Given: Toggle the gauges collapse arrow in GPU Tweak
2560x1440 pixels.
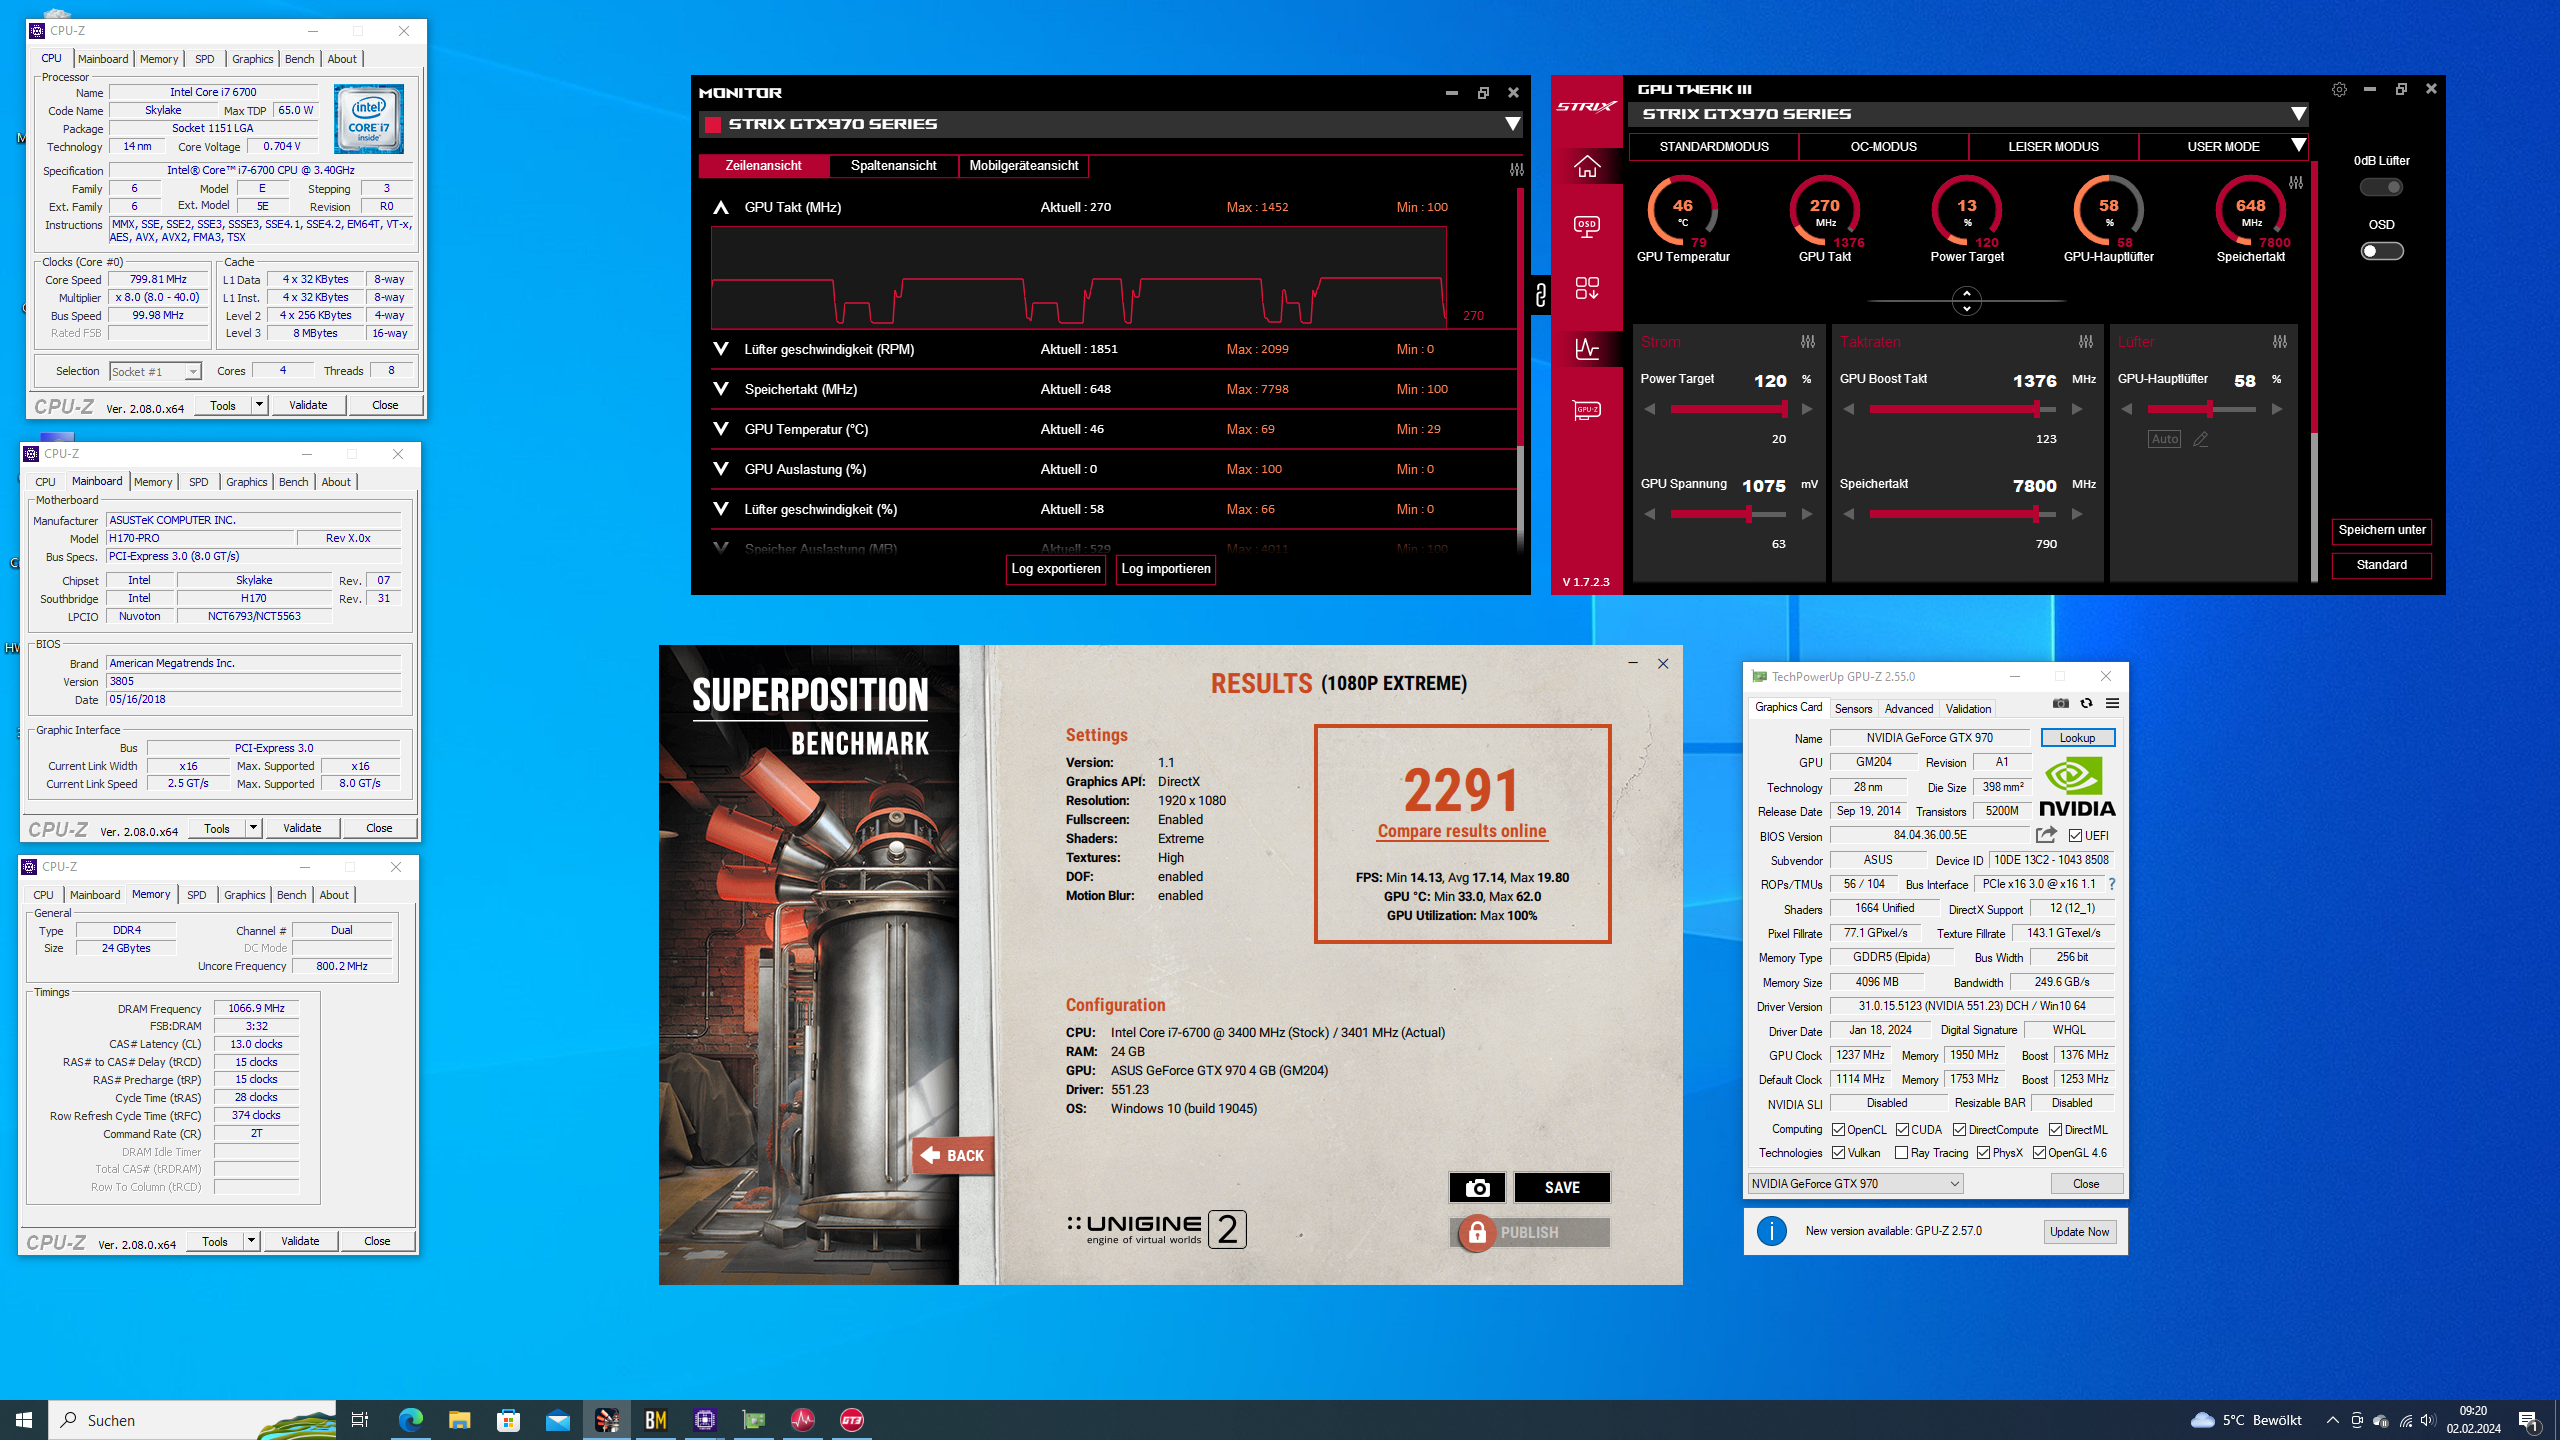Looking at the screenshot, I should click(1966, 300).
